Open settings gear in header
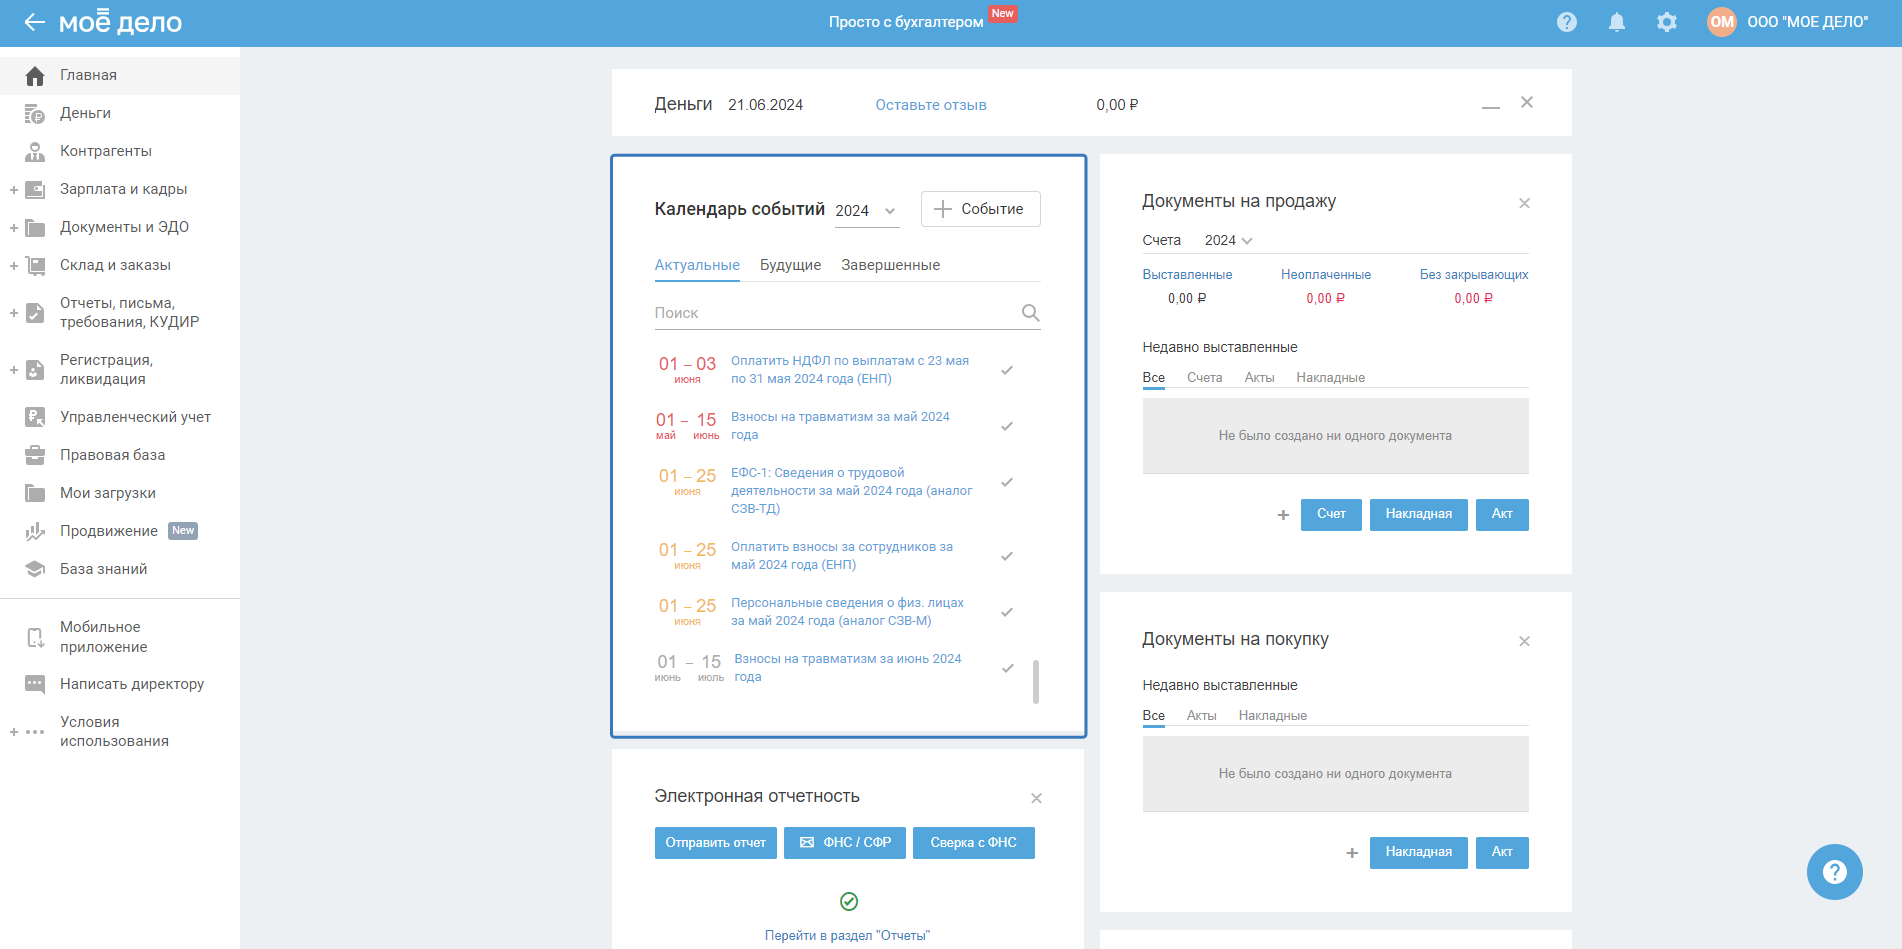Viewport: 1902px width, 949px height. pos(1667,22)
